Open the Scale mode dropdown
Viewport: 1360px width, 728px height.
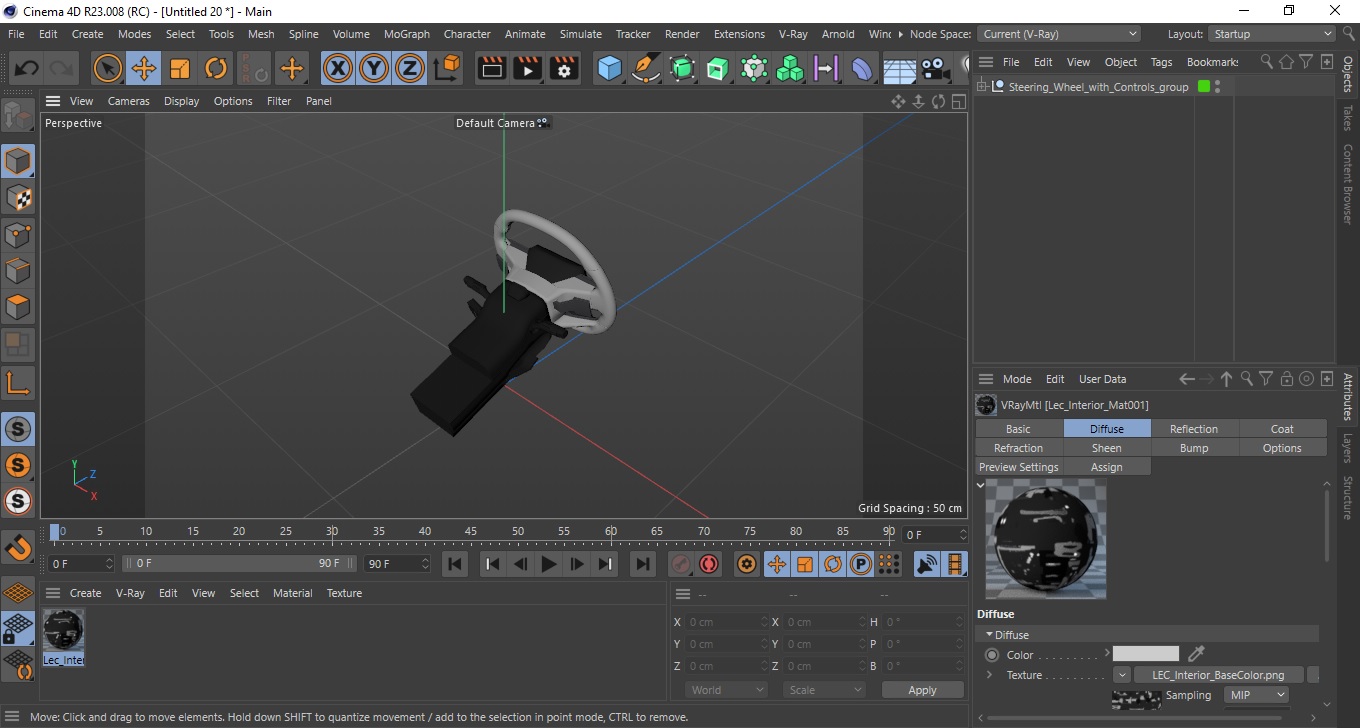point(825,690)
